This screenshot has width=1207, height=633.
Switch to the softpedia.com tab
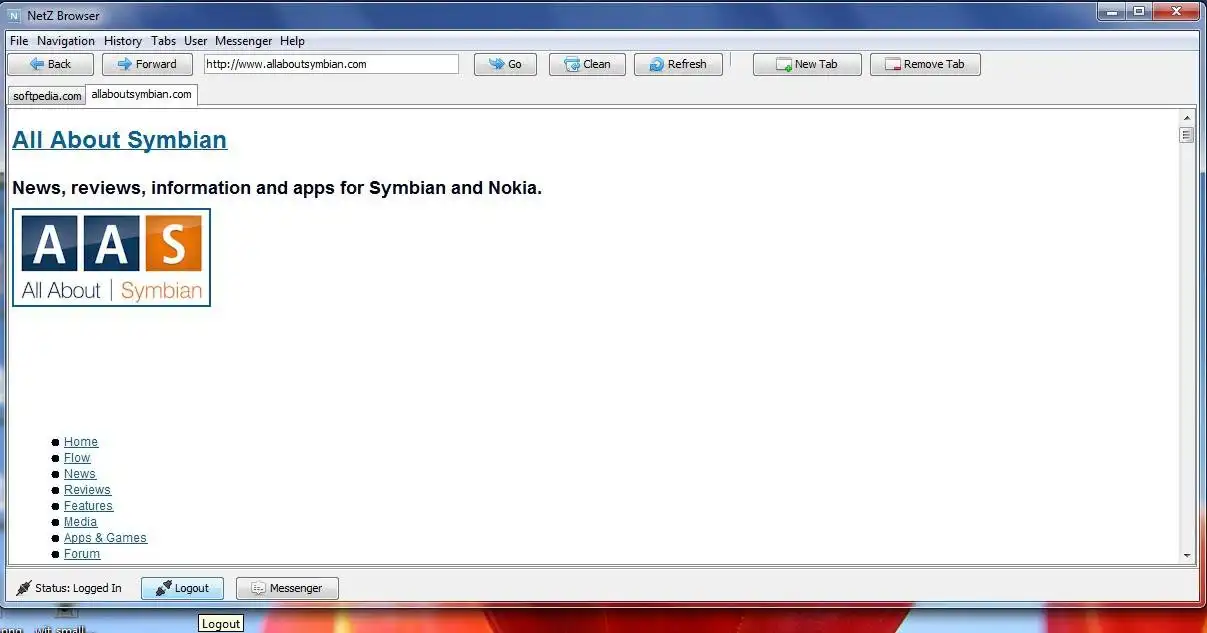coord(47,96)
